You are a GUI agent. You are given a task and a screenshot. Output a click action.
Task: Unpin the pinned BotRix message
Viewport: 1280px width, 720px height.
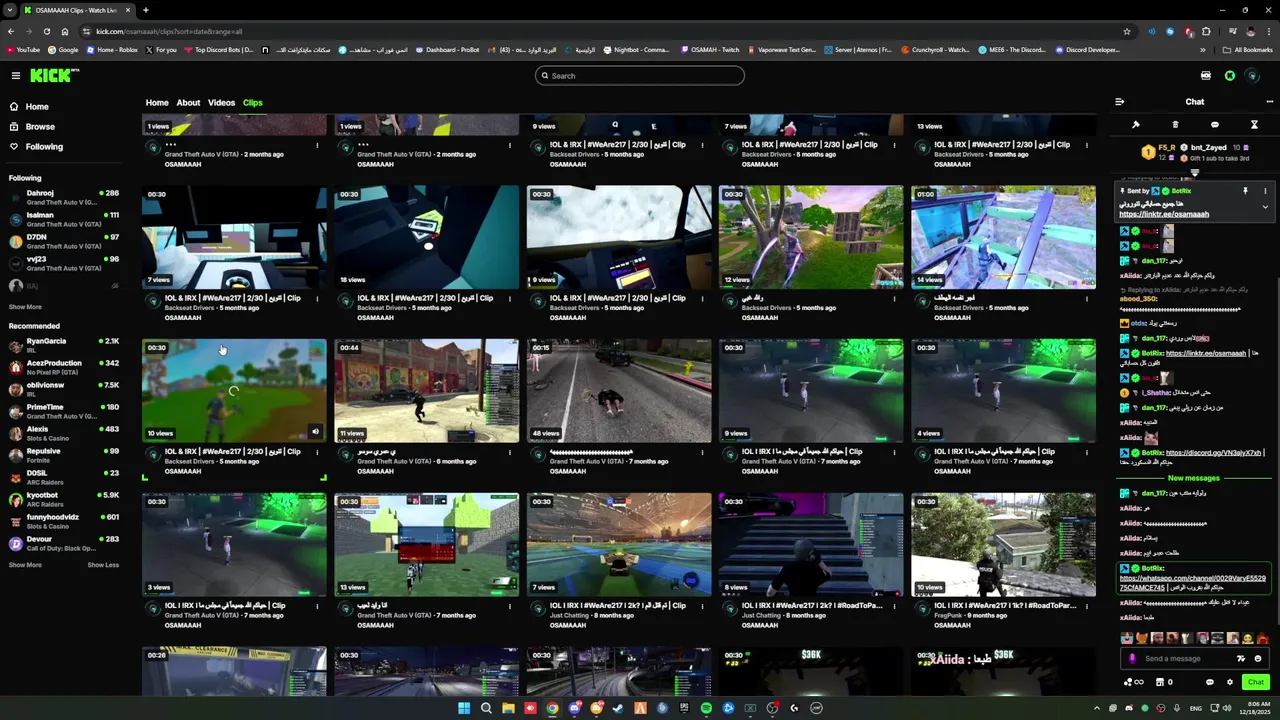coord(1245,191)
